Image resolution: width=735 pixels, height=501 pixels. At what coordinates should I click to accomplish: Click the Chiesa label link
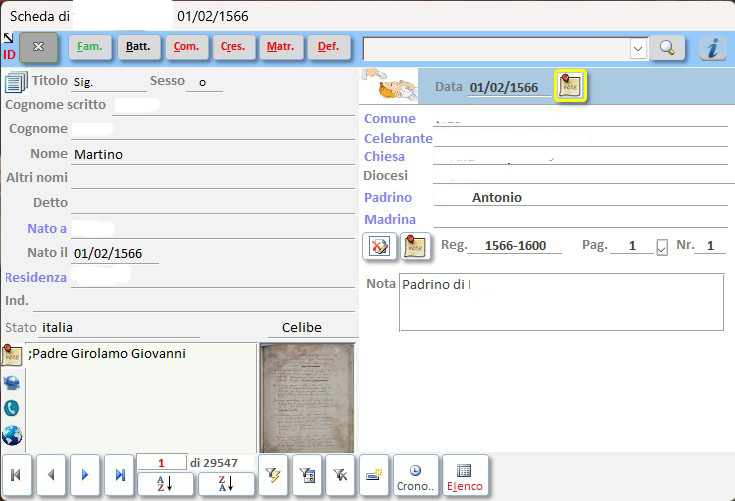384,157
